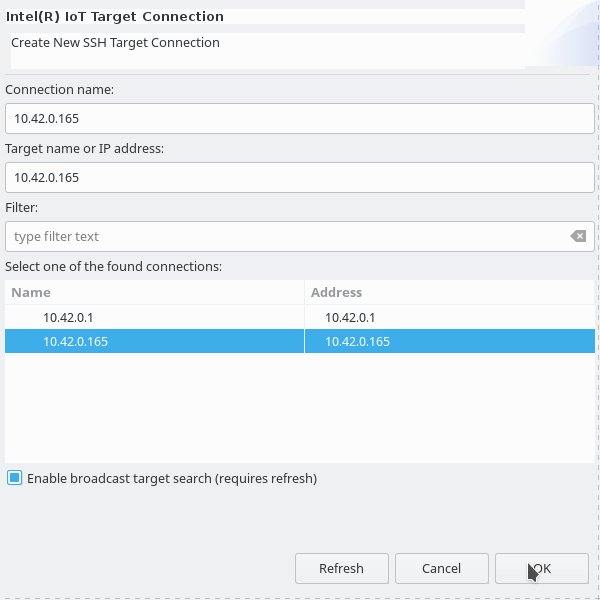Cancel the SSH target connection dialog

[442, 568]
